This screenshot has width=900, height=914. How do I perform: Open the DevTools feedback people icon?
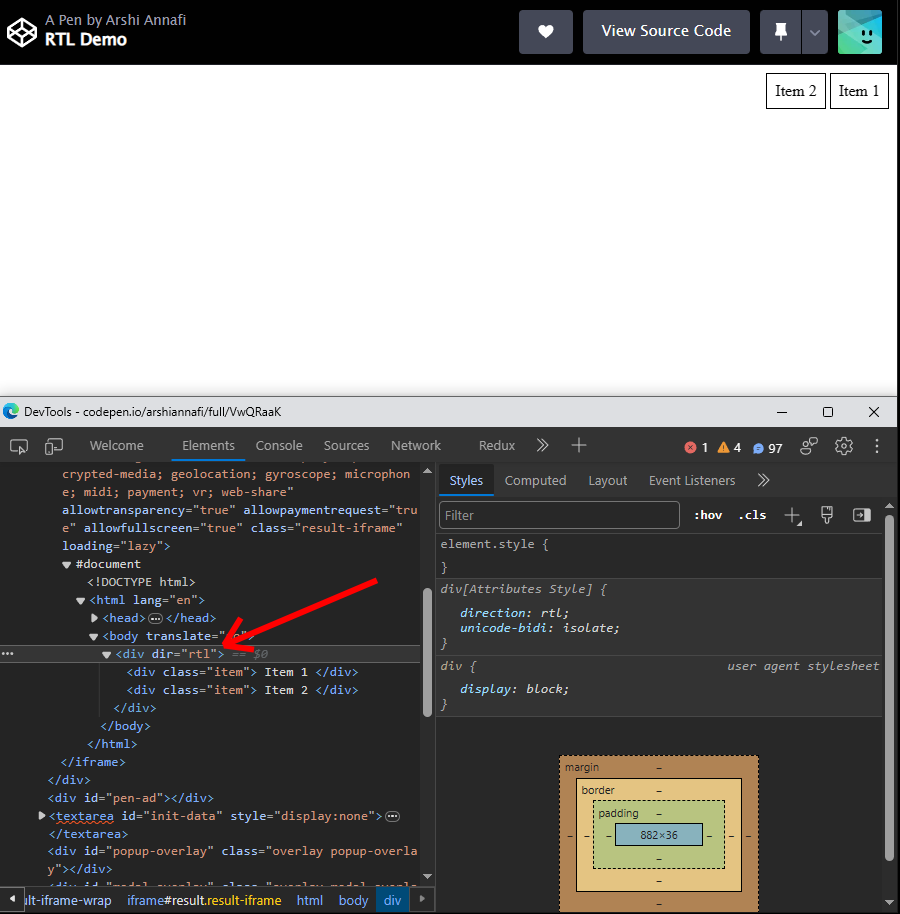809,447
